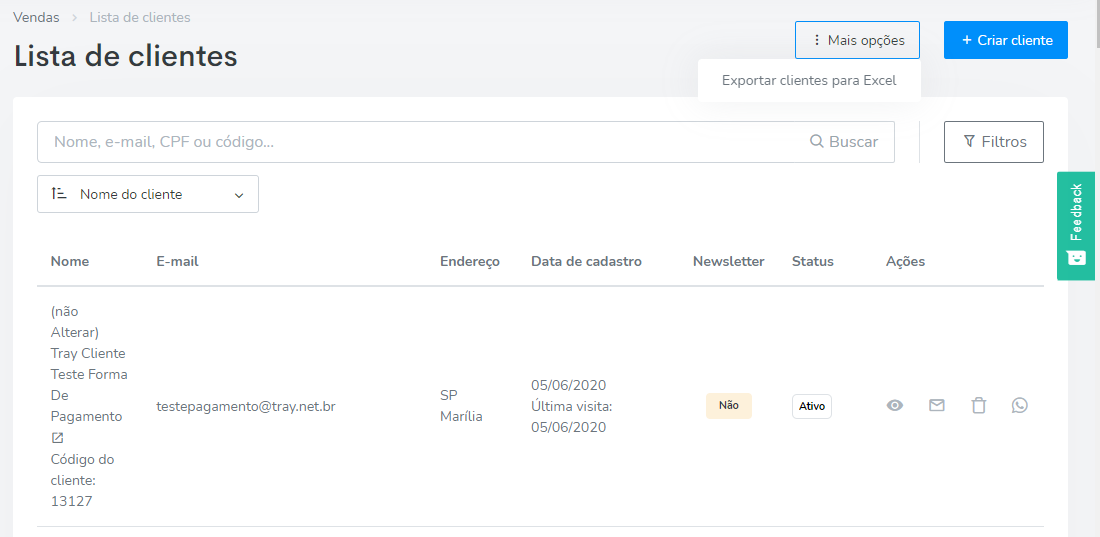Click the Status column header
This screenshot has width=1100, height=537.
[813, 262]
